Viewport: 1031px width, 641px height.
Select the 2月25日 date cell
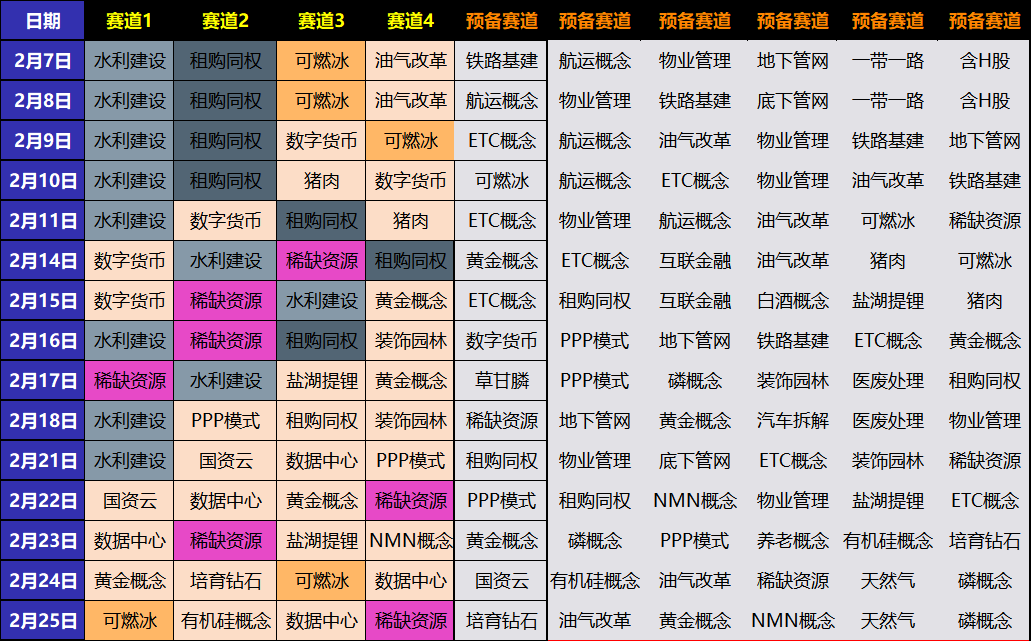click(43, 621)
